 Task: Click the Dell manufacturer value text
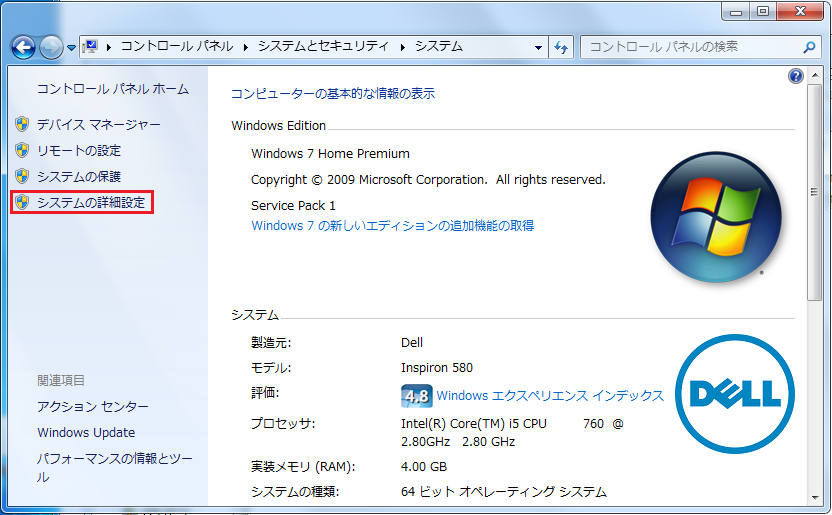pos(412,343)
